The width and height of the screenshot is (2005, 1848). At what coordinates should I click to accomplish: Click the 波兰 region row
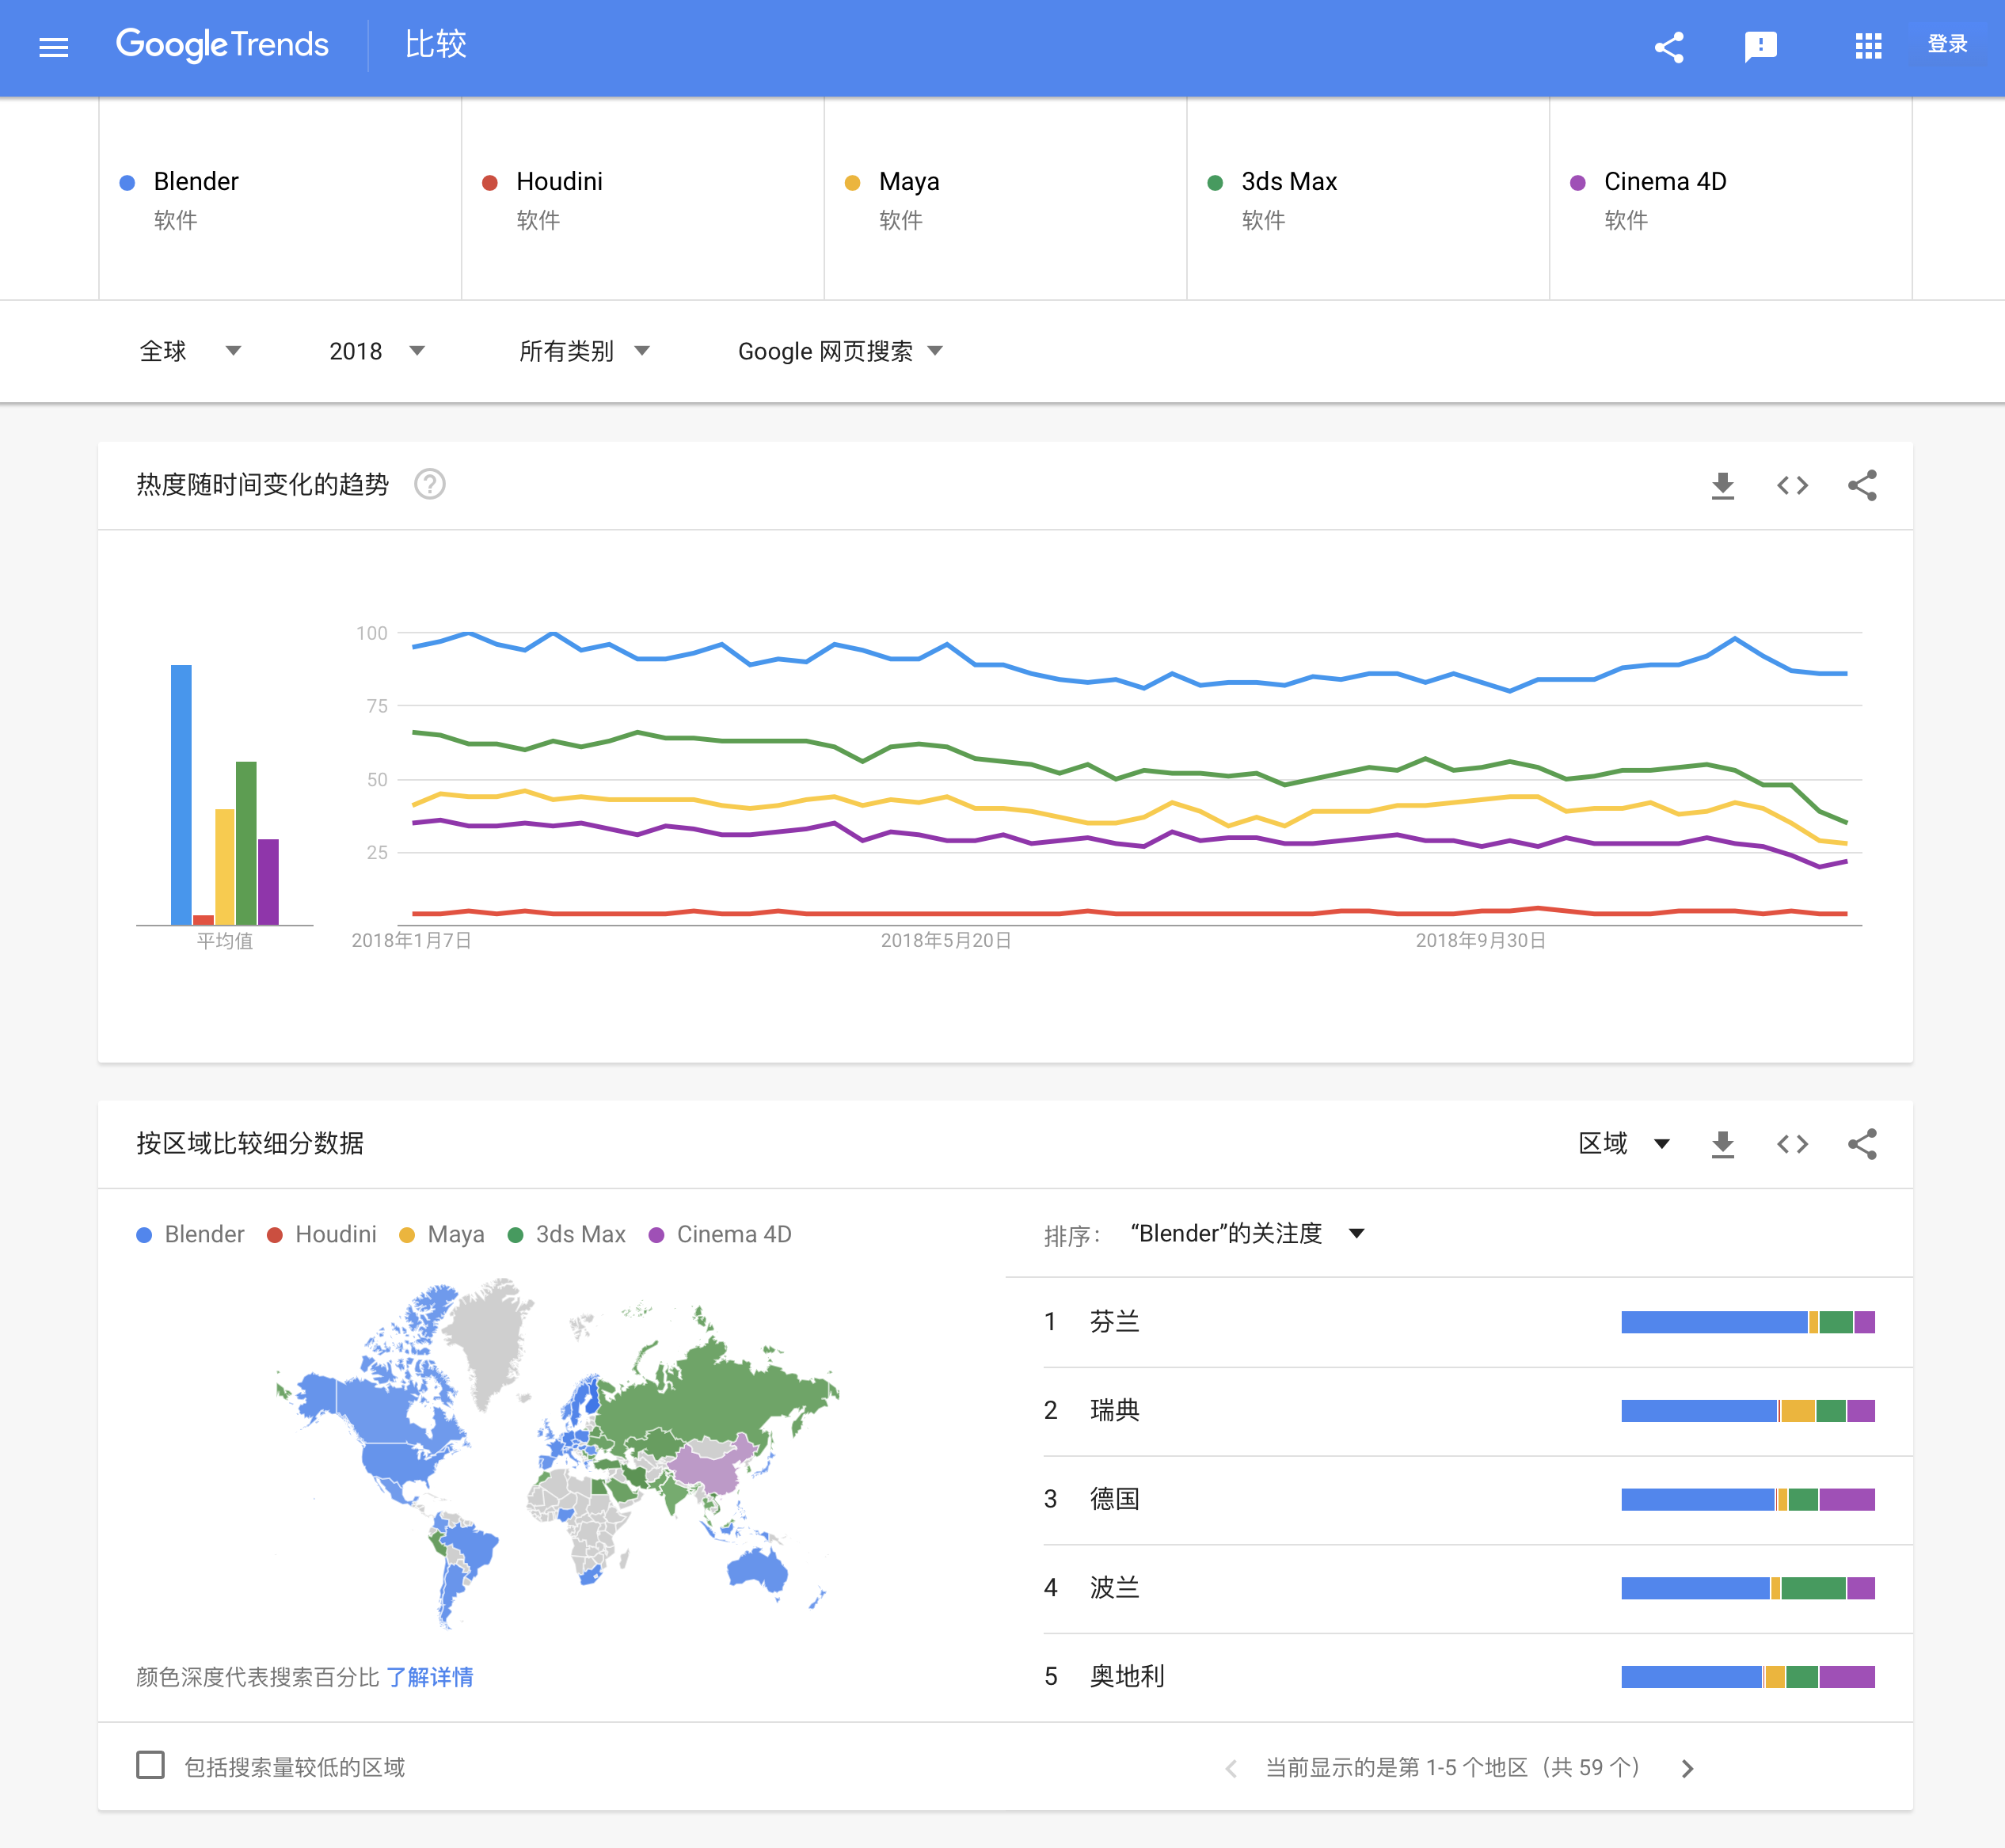pos(1477,1588)
